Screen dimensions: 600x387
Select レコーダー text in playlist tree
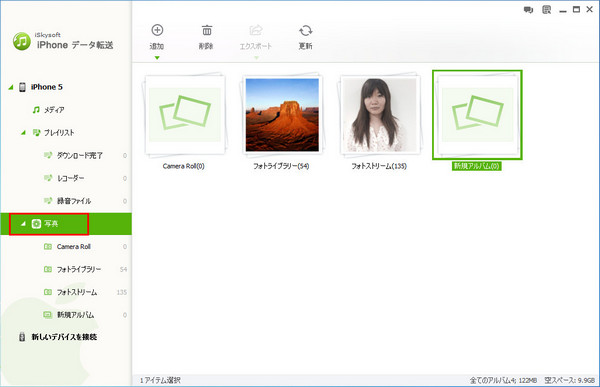(x=70, y=178)
